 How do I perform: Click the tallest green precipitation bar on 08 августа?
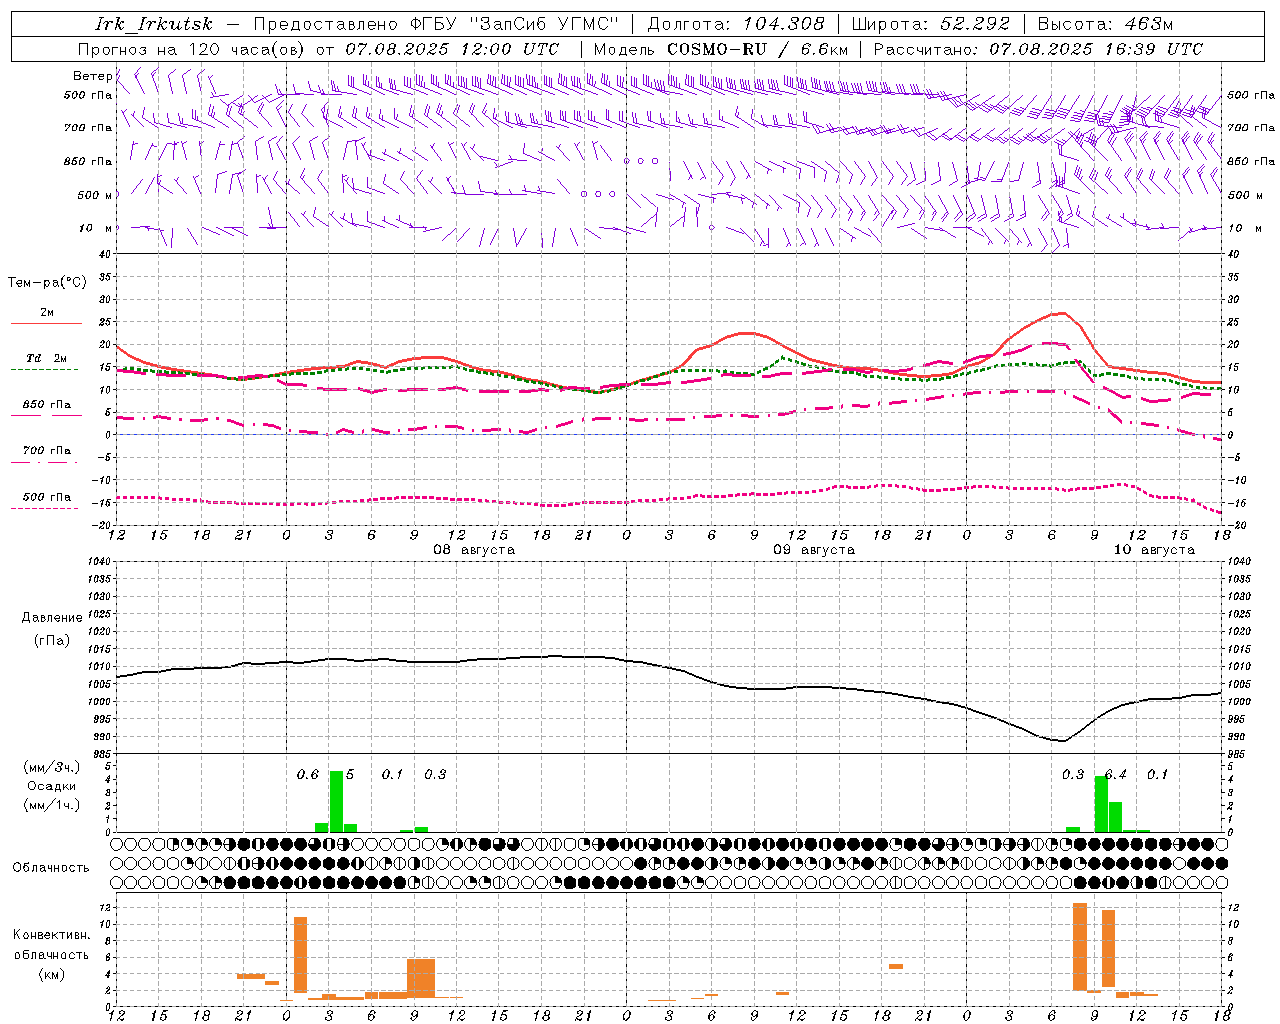click(x=336, y=801)
